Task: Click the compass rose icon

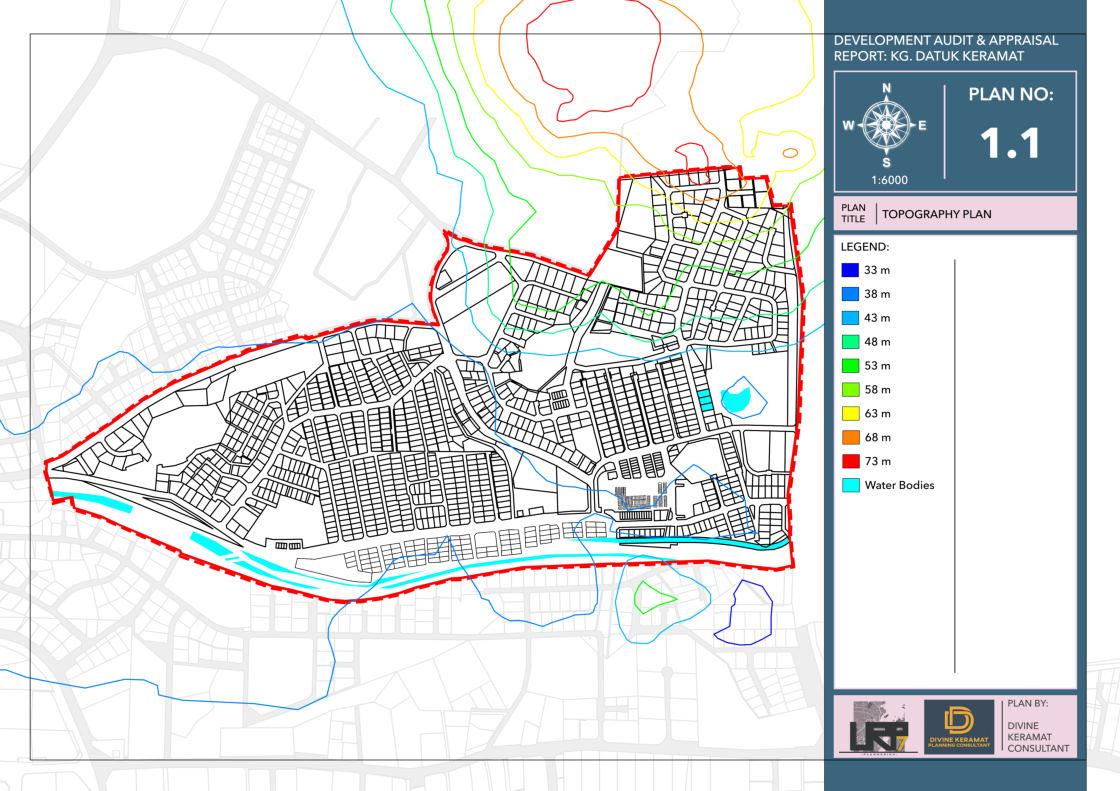Action: [x=886, y=126]
